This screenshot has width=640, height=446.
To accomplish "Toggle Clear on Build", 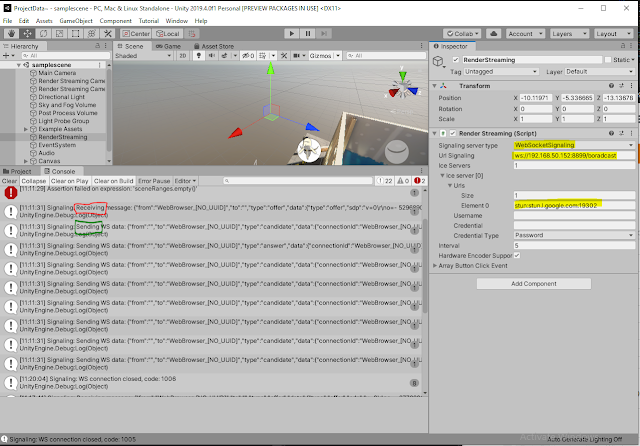I will click(x=113, y=181).
